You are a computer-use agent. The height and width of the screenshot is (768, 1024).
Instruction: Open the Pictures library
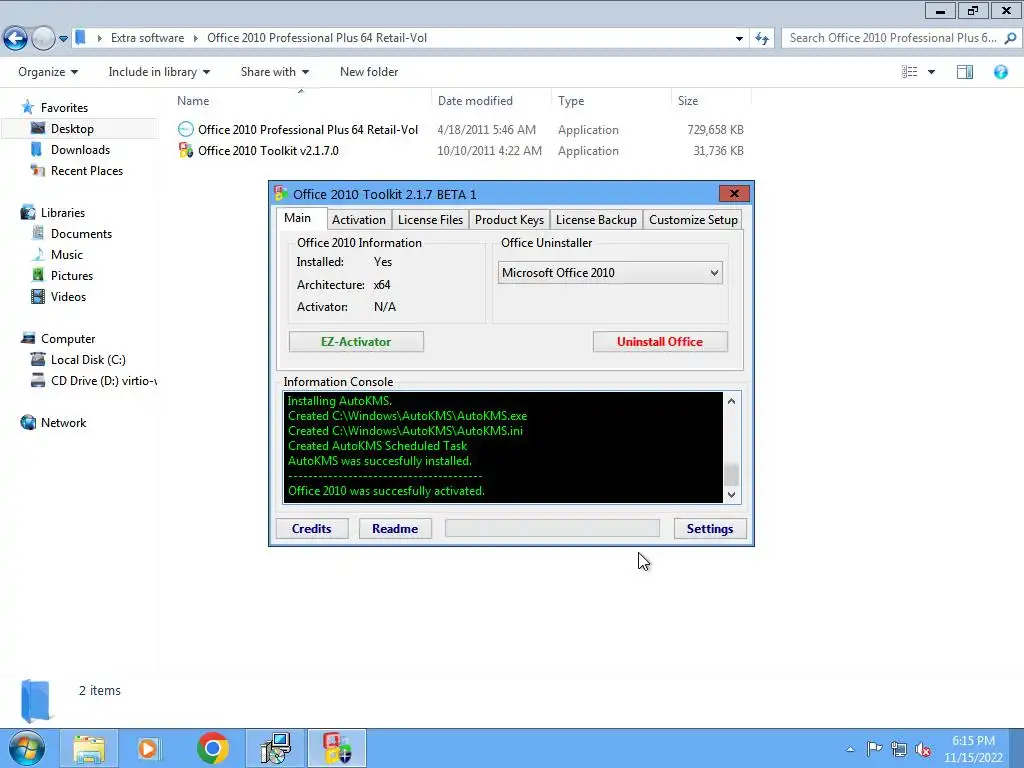72,275
